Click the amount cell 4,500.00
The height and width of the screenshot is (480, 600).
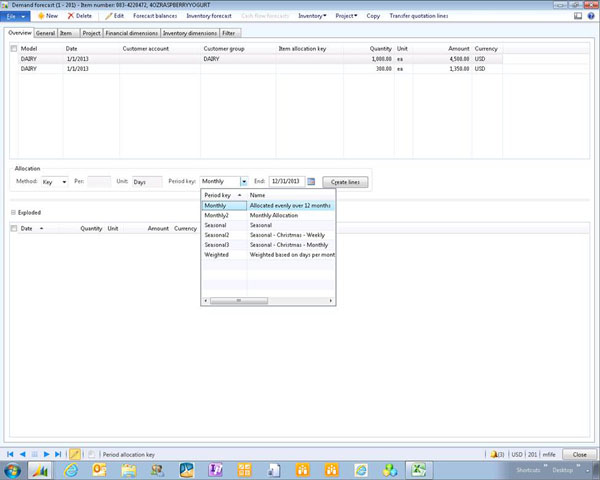(442, 59)
